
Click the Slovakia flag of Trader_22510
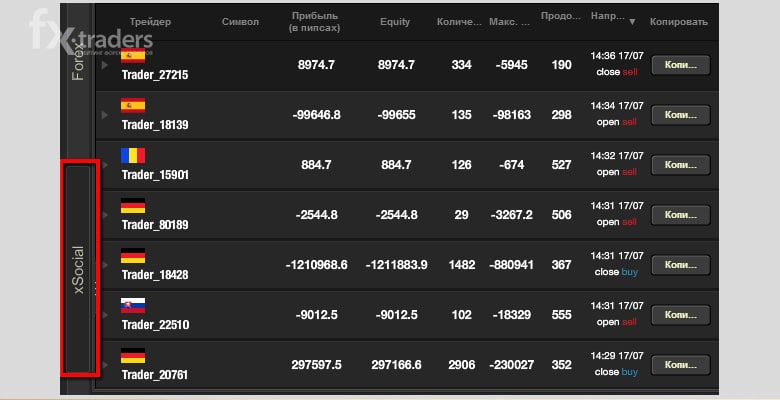(x=133, y=305)
